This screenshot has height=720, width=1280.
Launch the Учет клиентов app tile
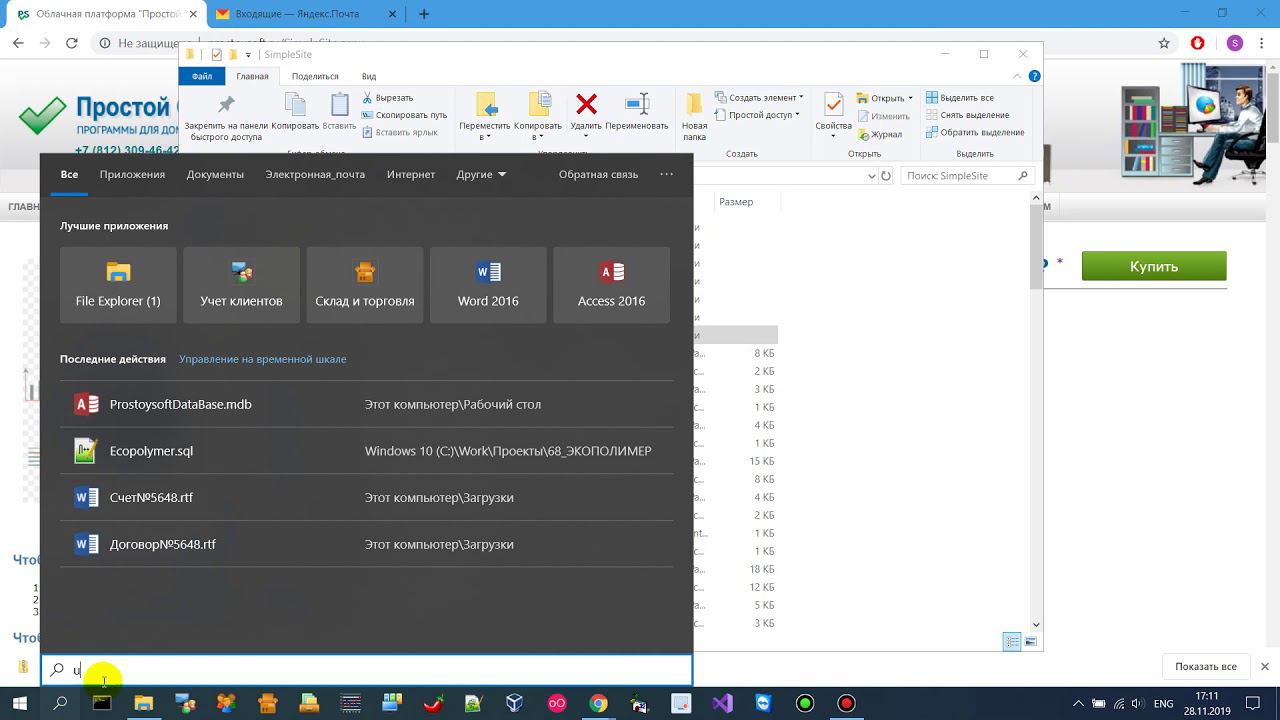click(x=241, y=285)
